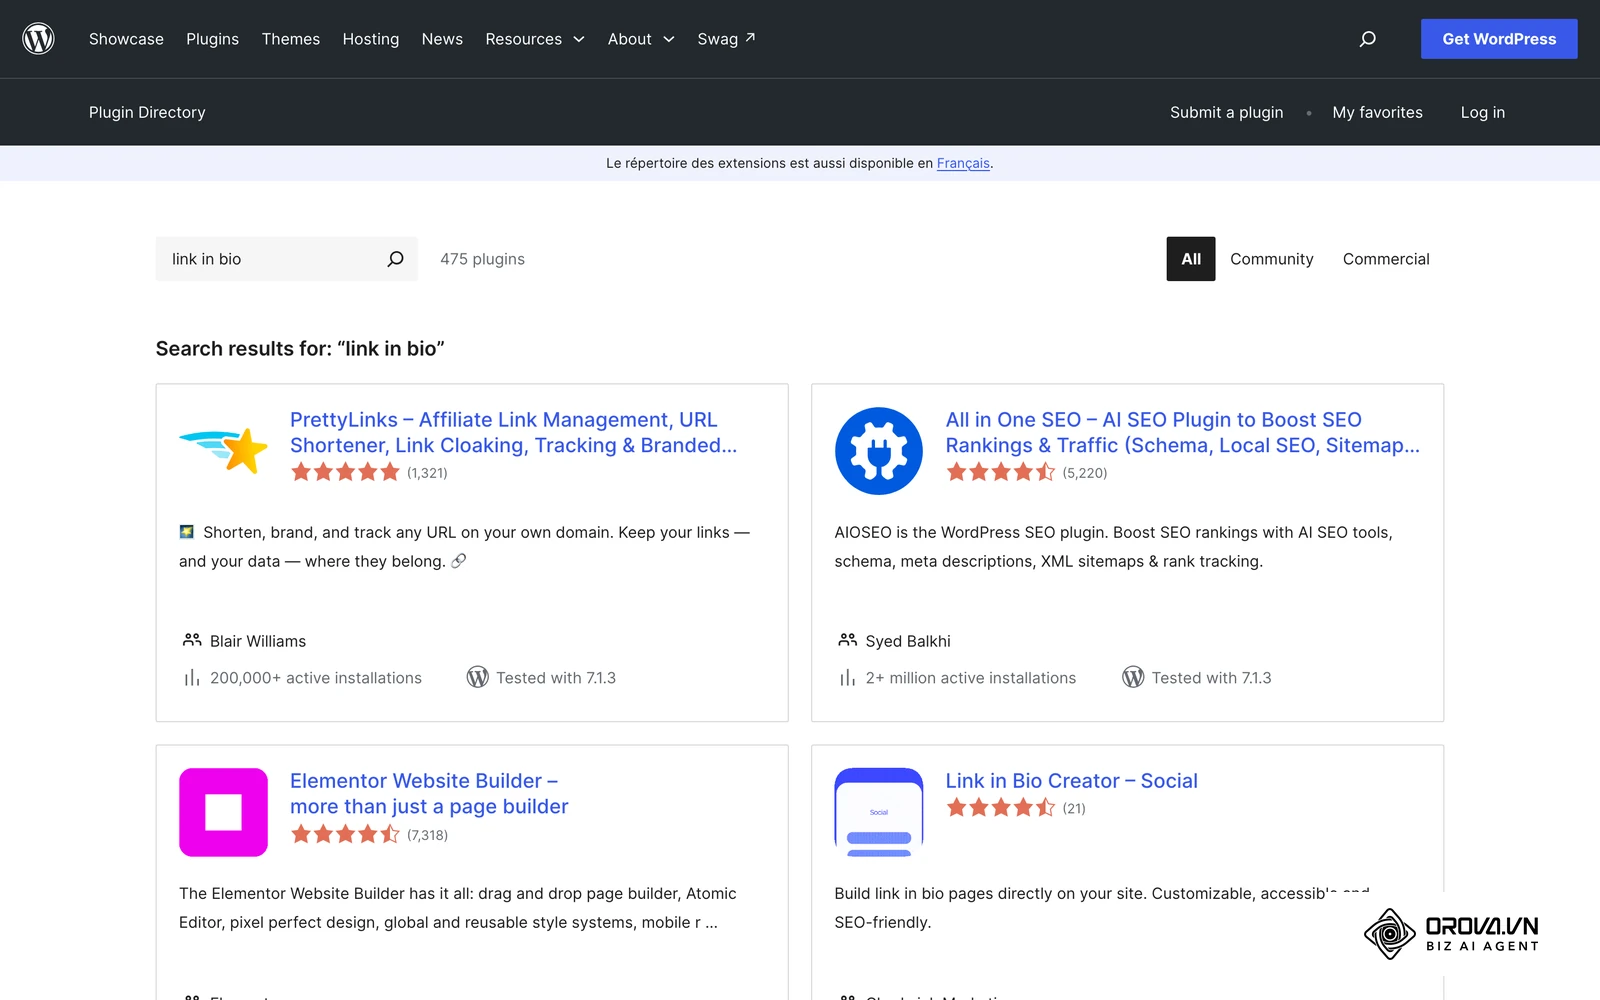Click the '475 plugins' result count text

(x=482, y=259)
